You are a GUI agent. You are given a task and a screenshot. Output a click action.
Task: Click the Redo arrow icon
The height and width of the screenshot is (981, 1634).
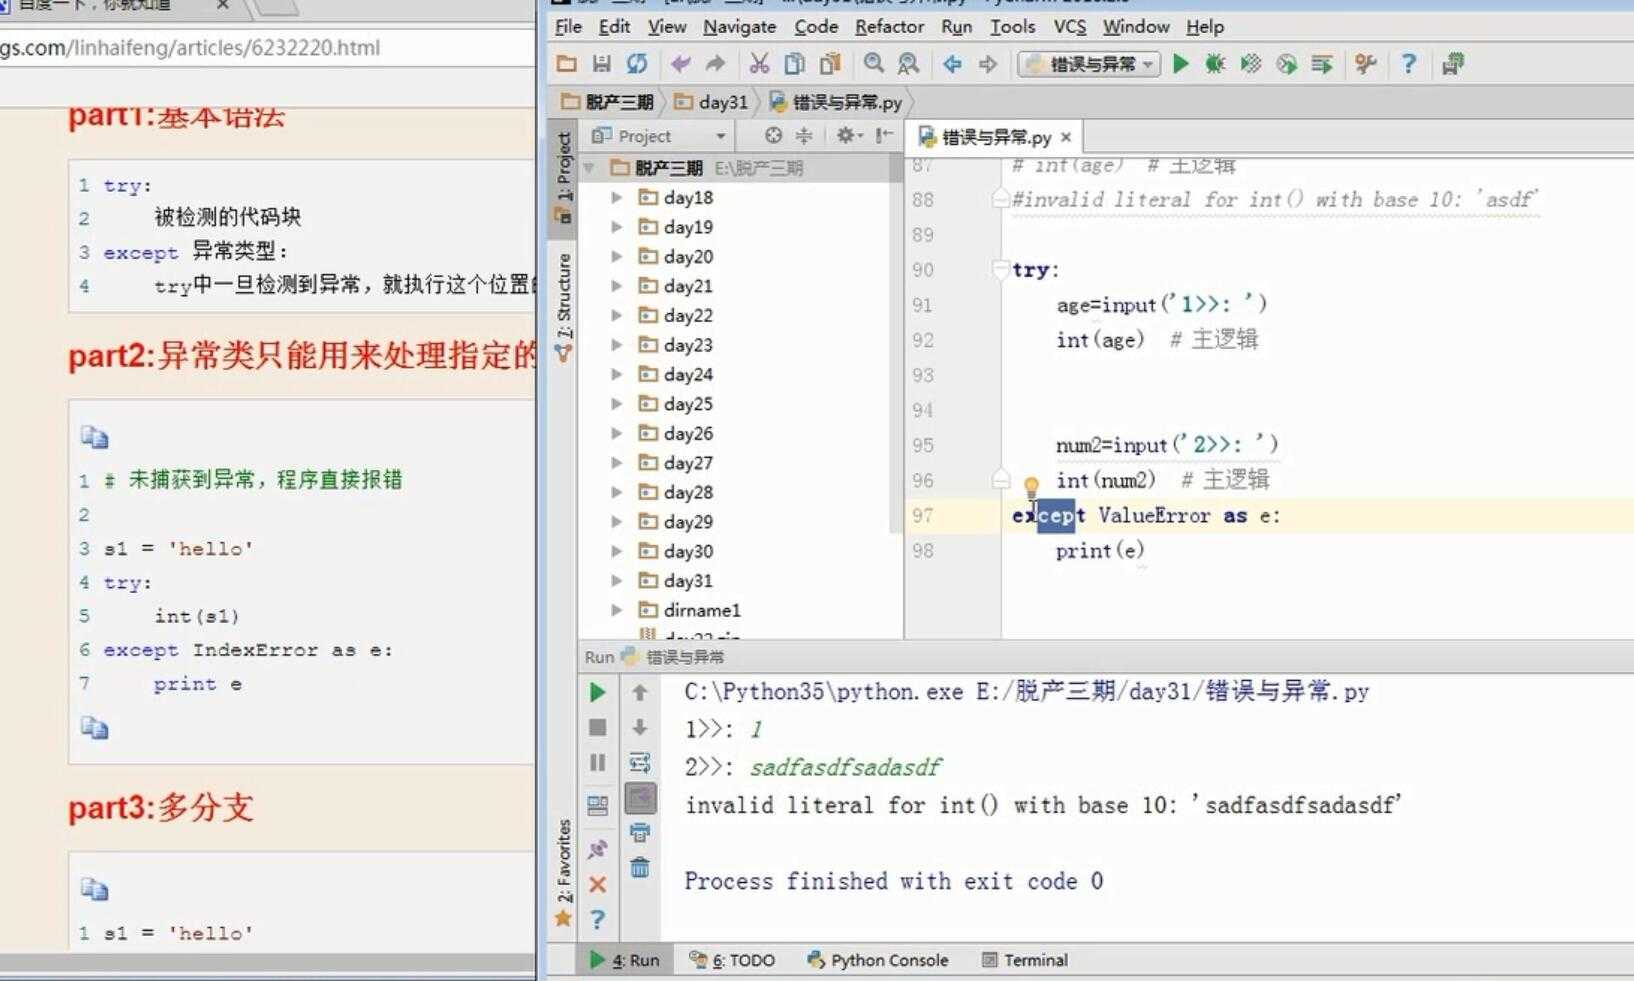(715, 64)
